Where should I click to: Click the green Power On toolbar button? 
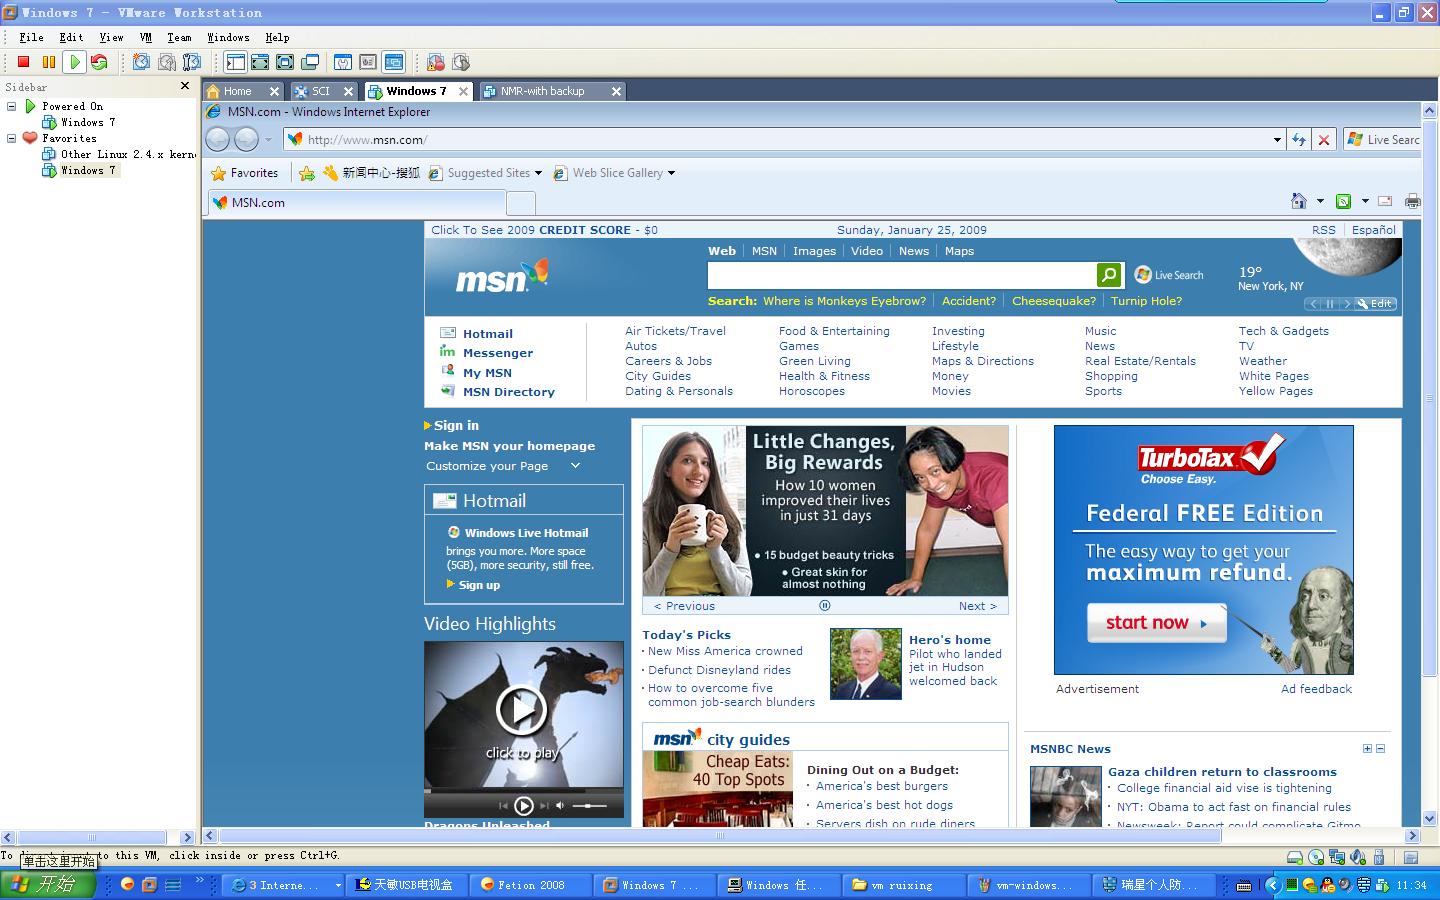pyautogui.click(x=74, y=62)
